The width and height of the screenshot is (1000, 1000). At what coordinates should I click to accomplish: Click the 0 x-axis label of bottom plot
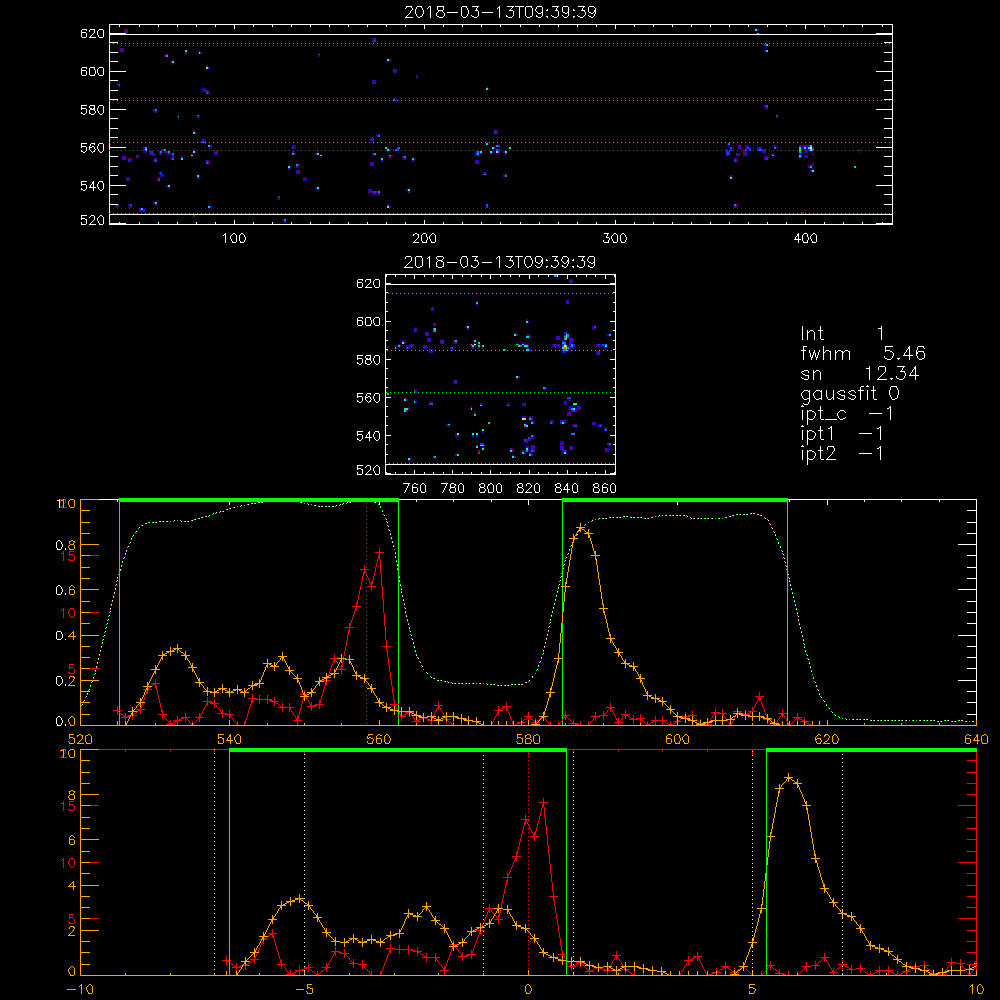528,990
